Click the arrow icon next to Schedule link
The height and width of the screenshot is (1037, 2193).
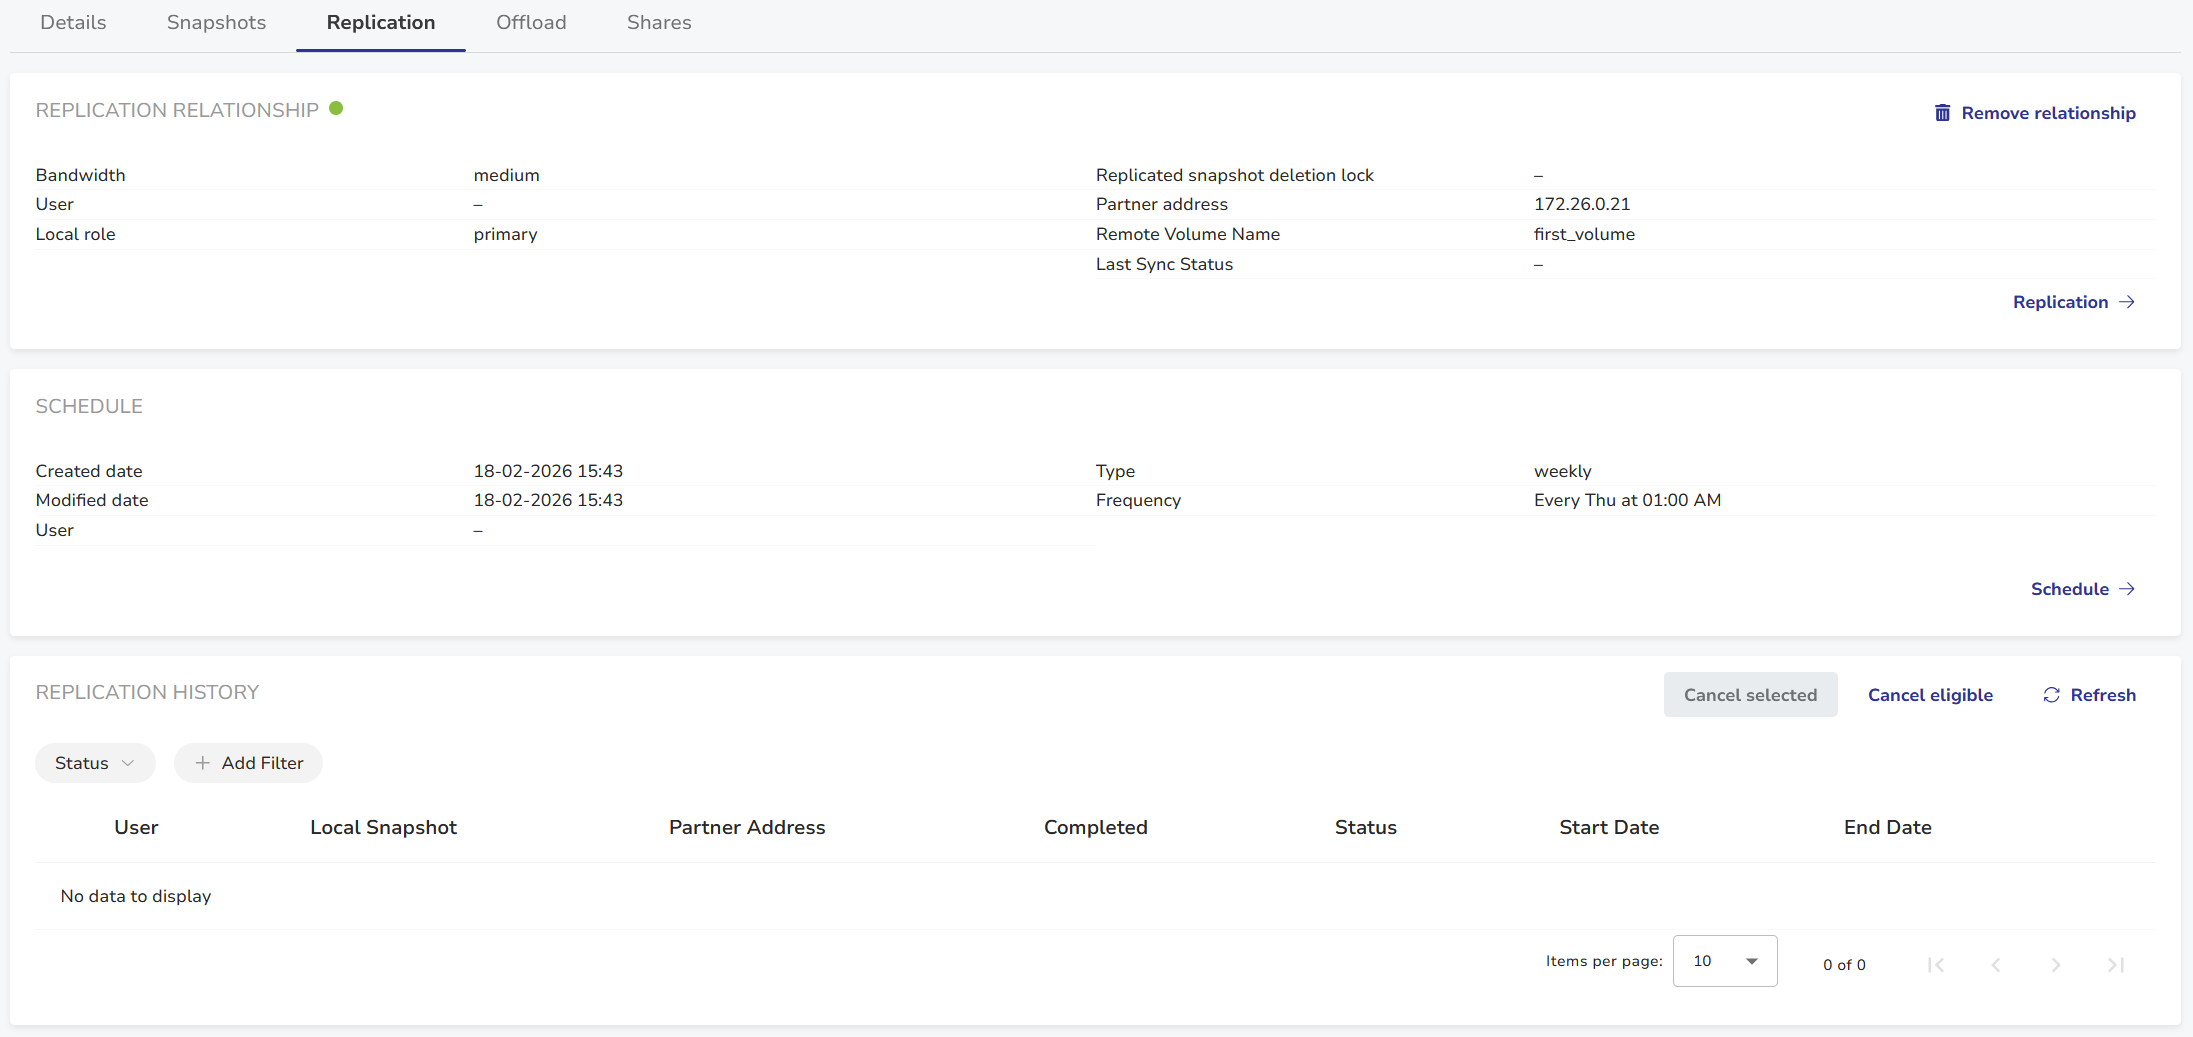pos(2127,589)
